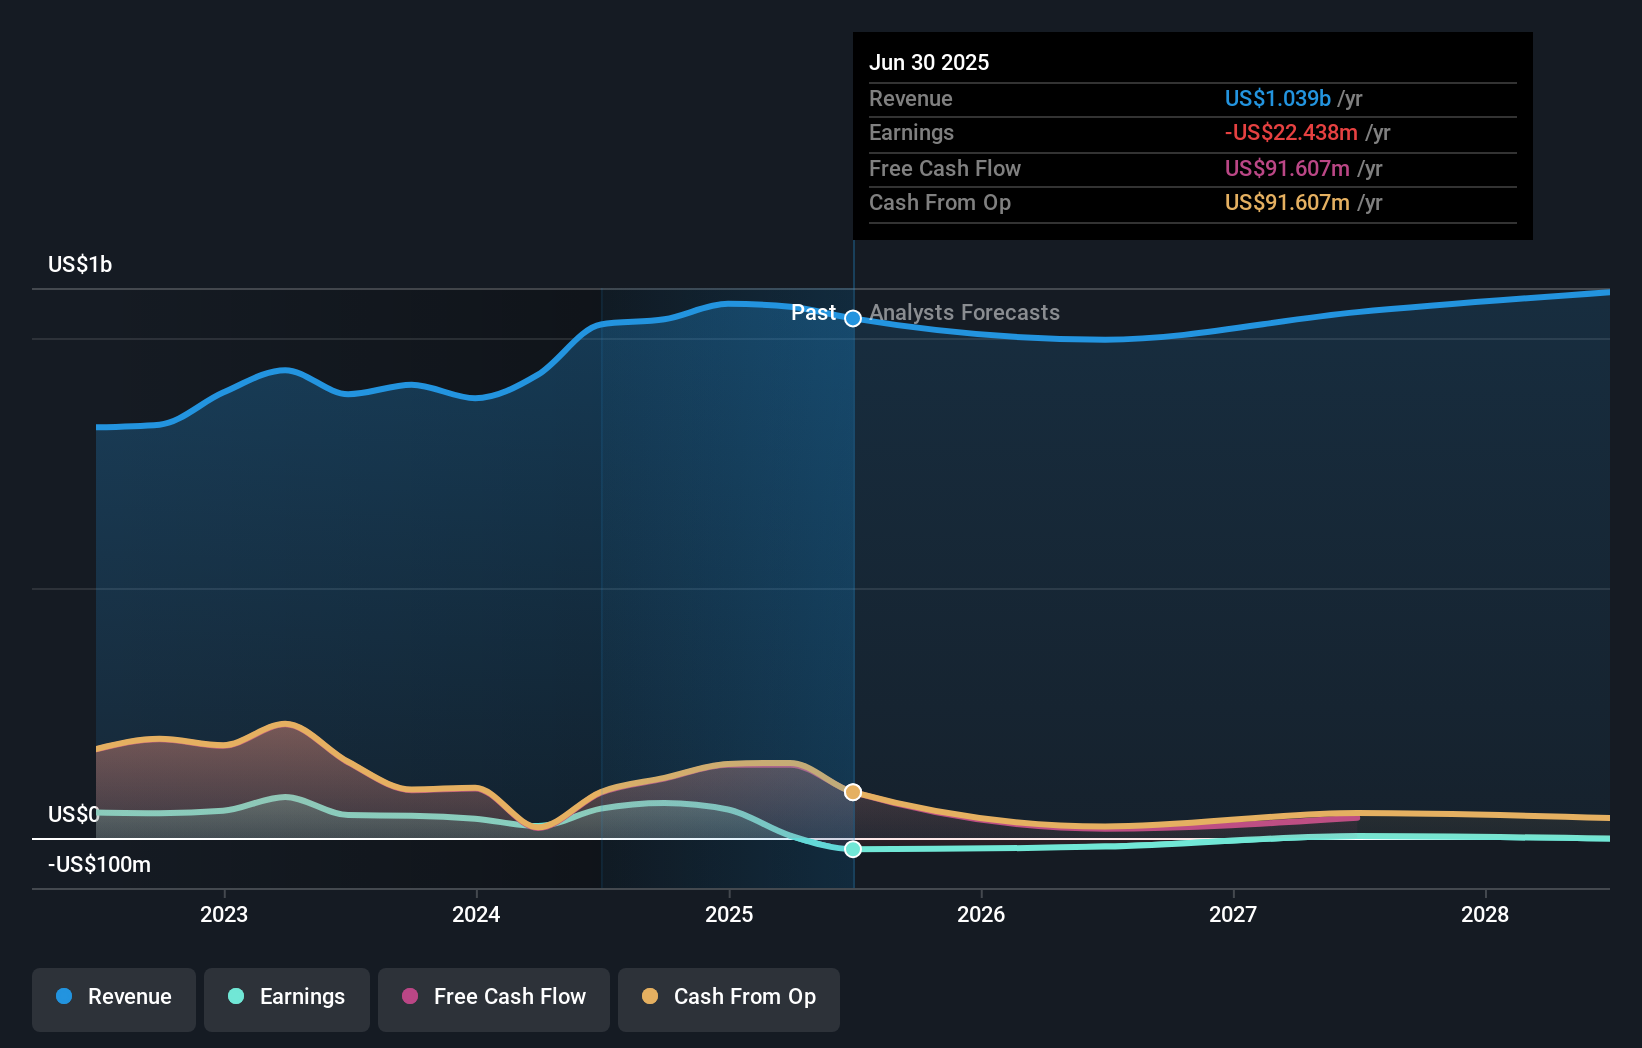Click the 2024 x-axis label
This screenshot has width=1642, height=1048.
tap(476, 914)
